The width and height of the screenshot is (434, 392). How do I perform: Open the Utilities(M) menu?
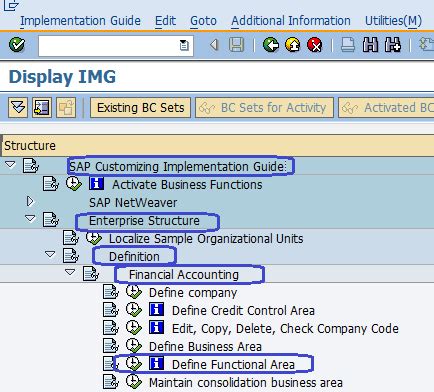click(x=393, y=21)
